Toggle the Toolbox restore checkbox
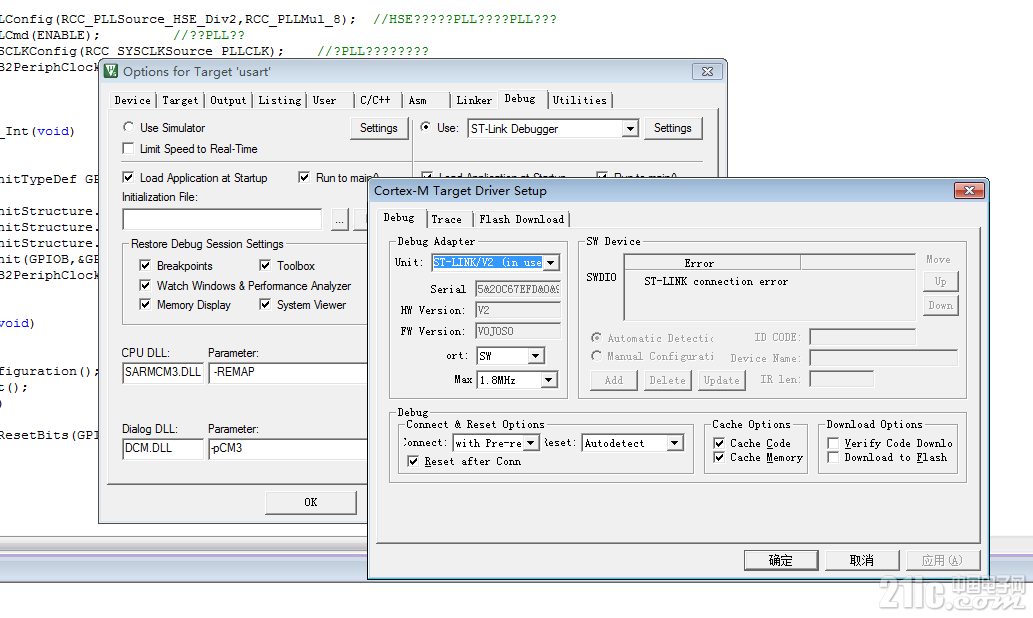The width and height of the screenshot is (1033, 618). click(x=265, y=266)
